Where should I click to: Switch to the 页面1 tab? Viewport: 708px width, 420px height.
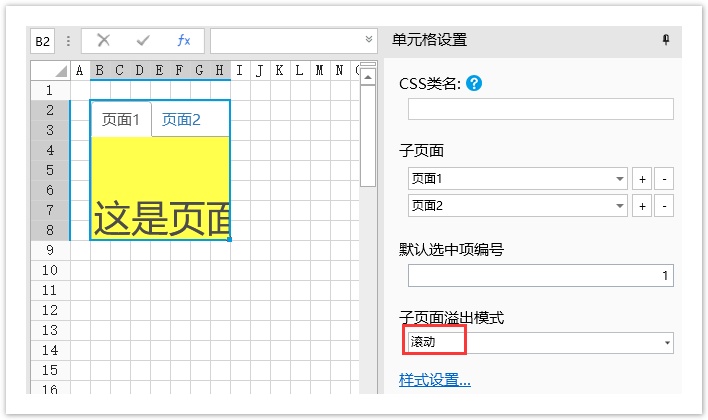point(121,120)
